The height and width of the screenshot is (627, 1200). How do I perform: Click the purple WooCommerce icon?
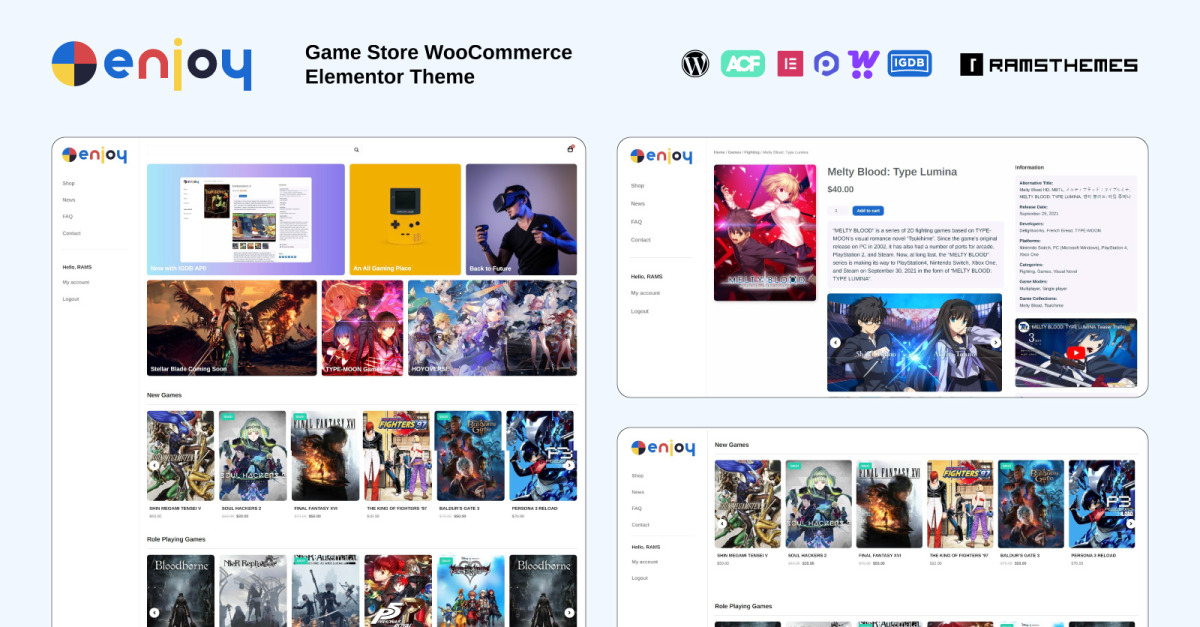863,64
